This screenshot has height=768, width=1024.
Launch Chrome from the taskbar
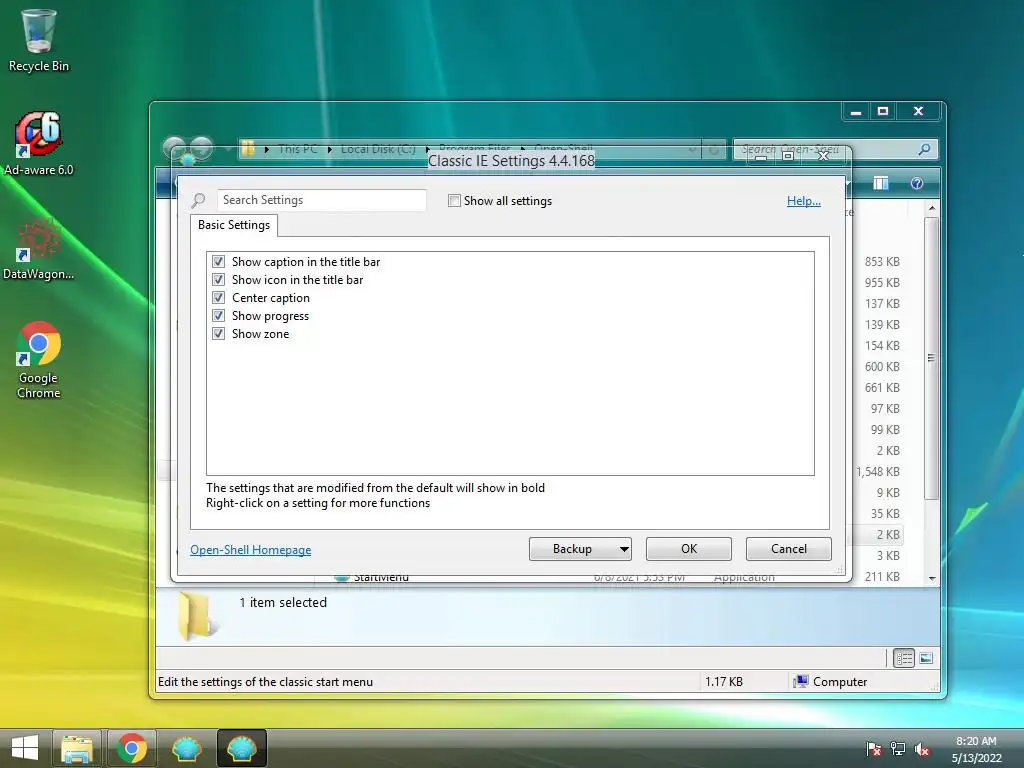(131, 748)
